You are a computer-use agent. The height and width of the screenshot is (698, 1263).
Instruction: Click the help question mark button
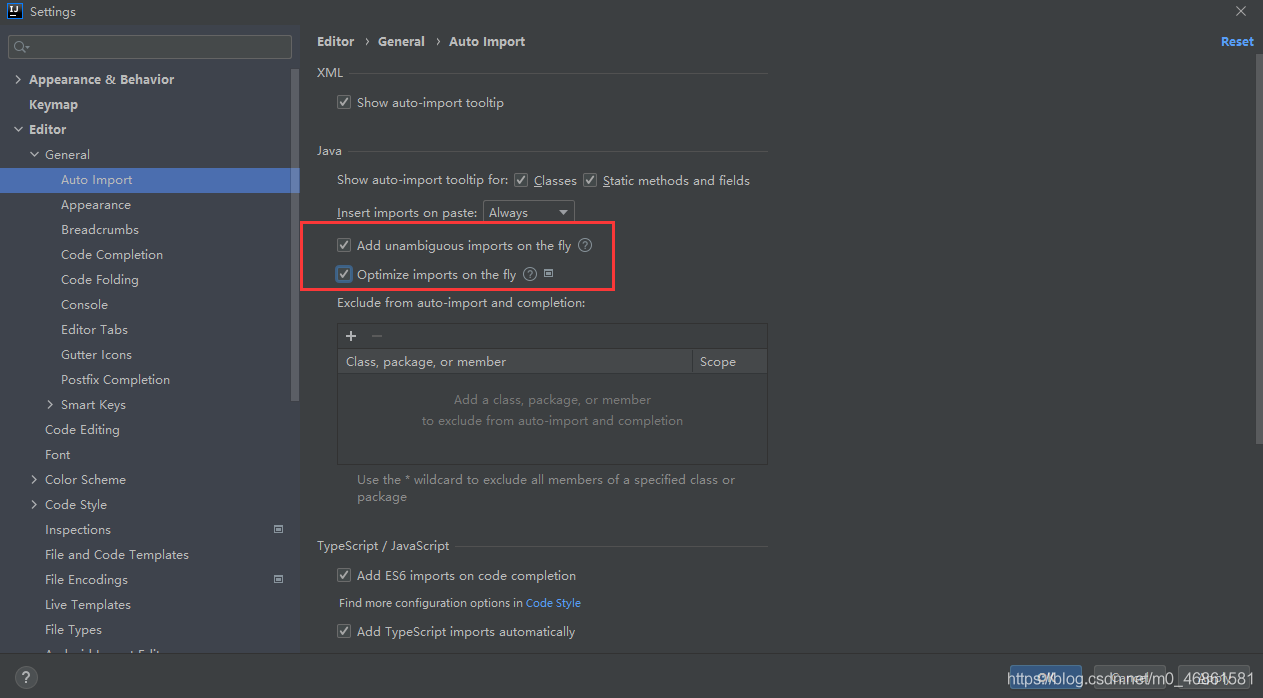(x=27, y=677)
